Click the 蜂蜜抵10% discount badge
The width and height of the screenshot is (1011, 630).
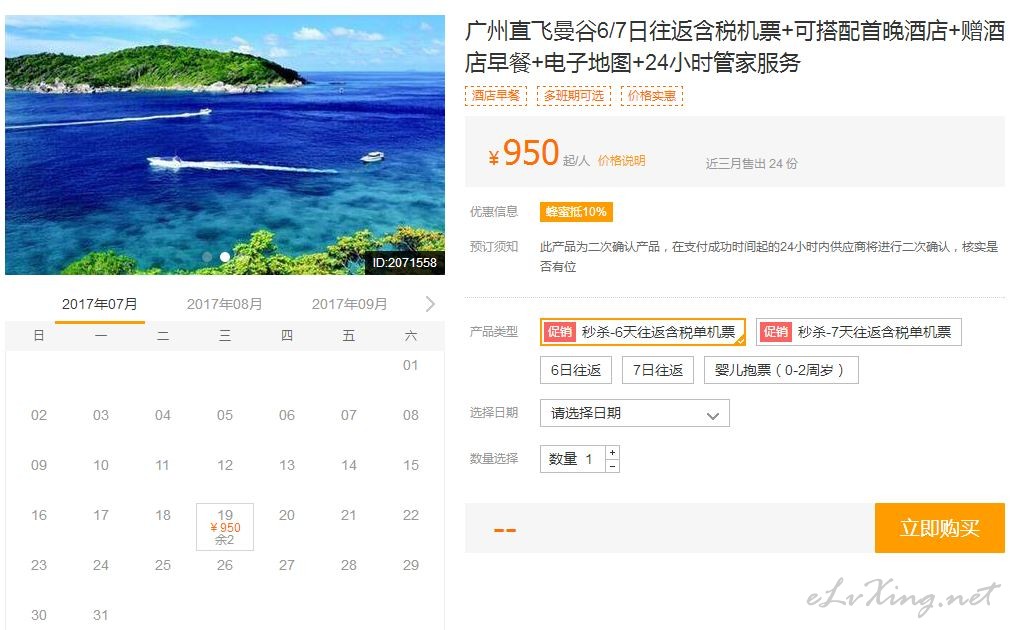click(x=576, y=212)
